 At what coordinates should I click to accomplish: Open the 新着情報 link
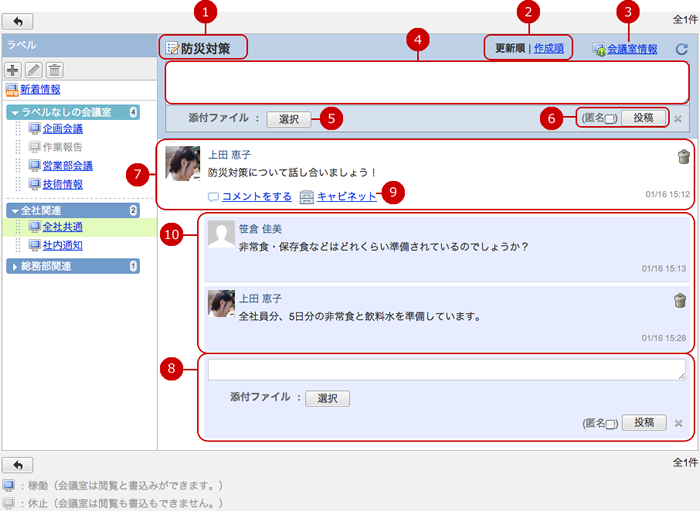[x=40, y=89]
